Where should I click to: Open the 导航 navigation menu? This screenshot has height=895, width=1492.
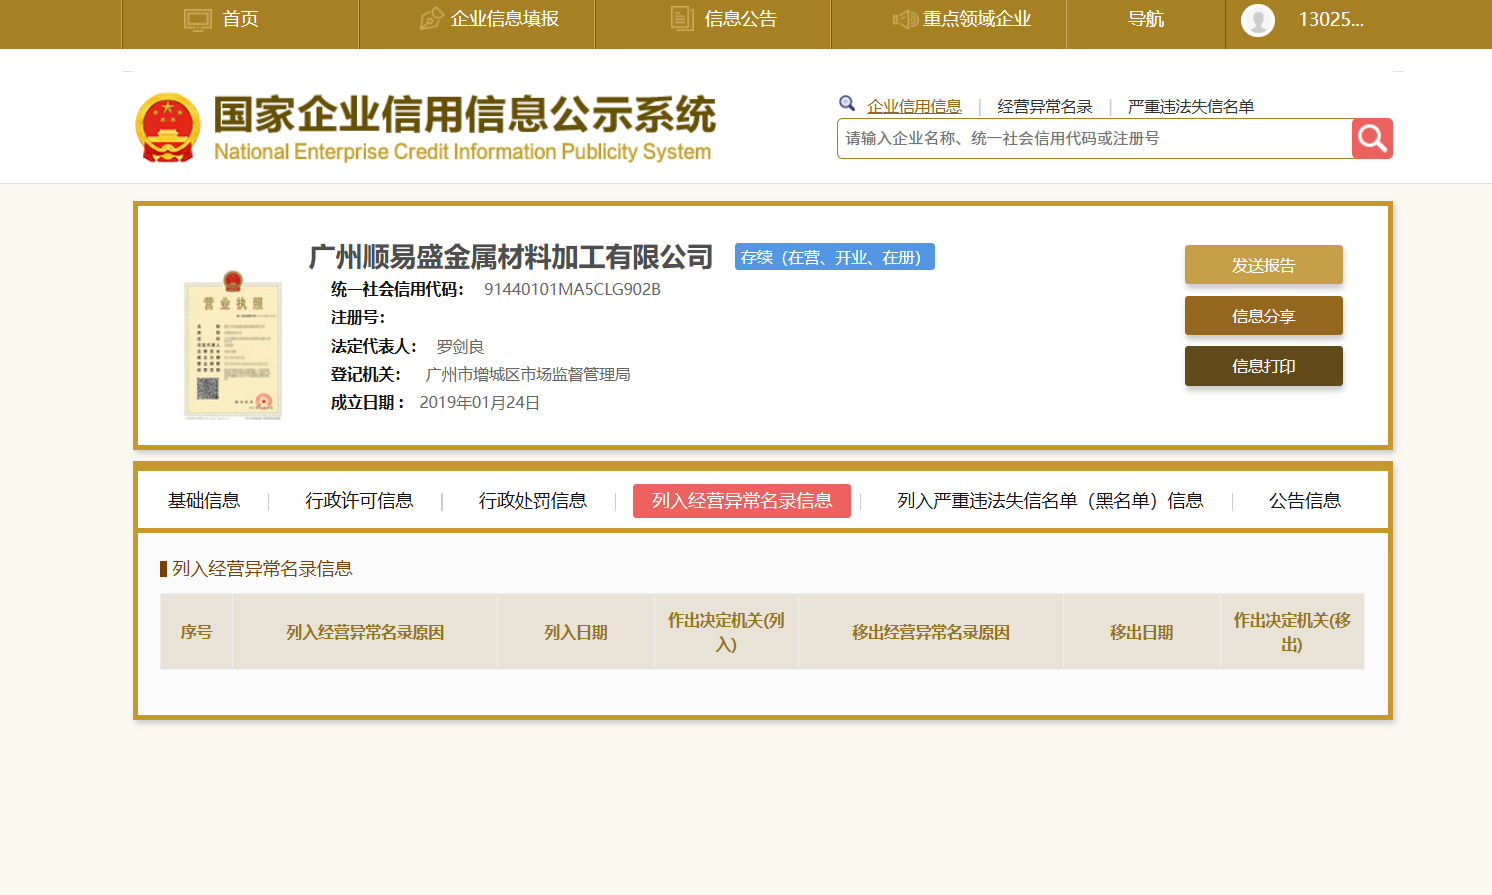[1145, 19]
